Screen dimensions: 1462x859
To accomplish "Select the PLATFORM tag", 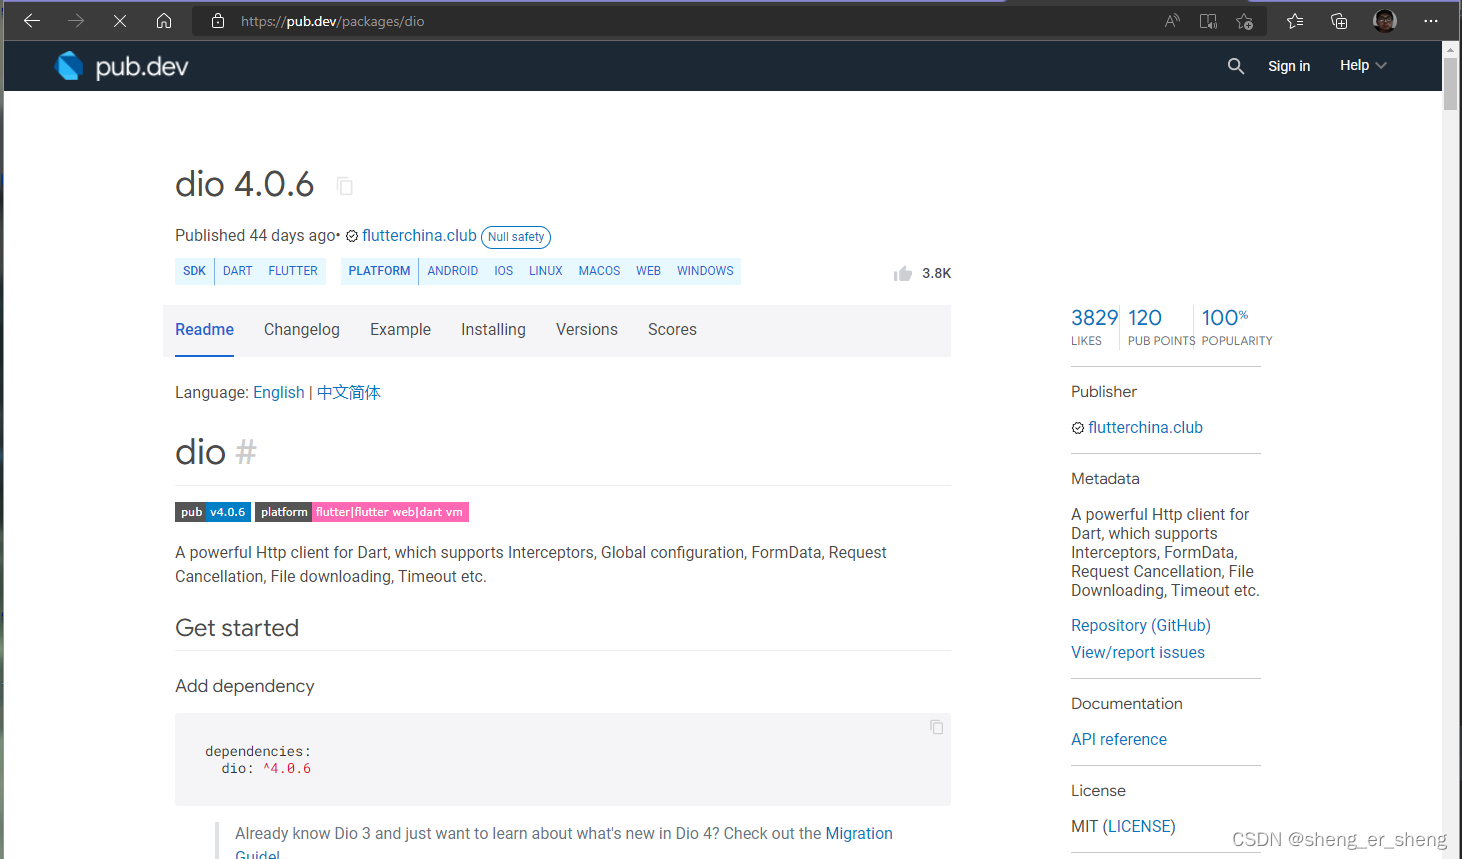I will tap(379, 271).
